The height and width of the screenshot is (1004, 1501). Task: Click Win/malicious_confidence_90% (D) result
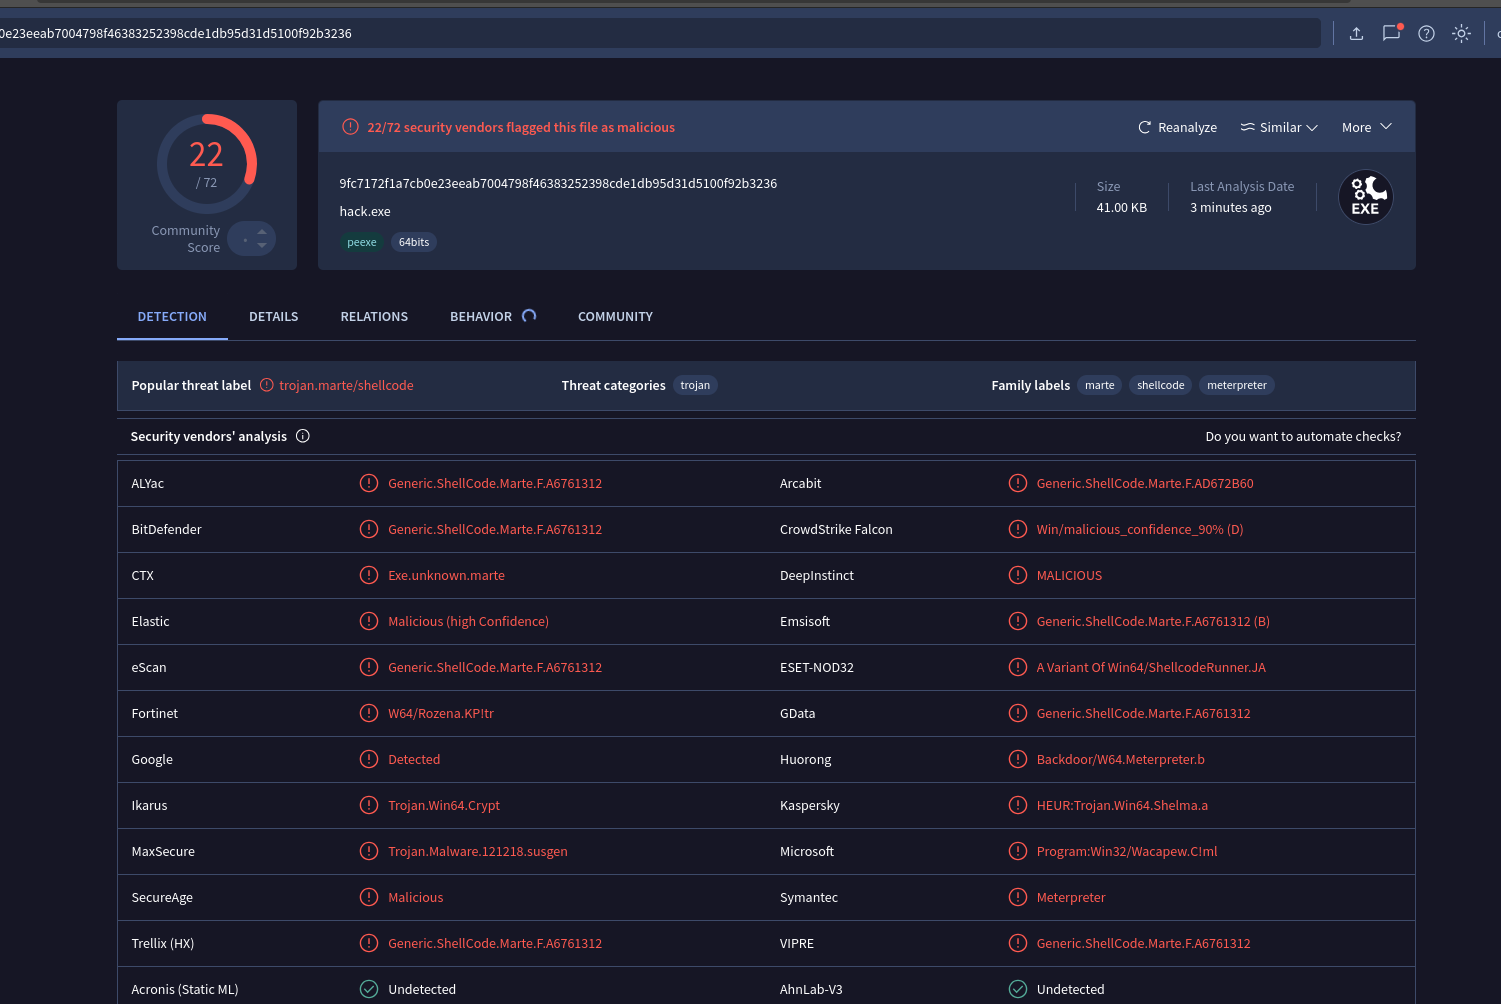(x=1140, y=529)
